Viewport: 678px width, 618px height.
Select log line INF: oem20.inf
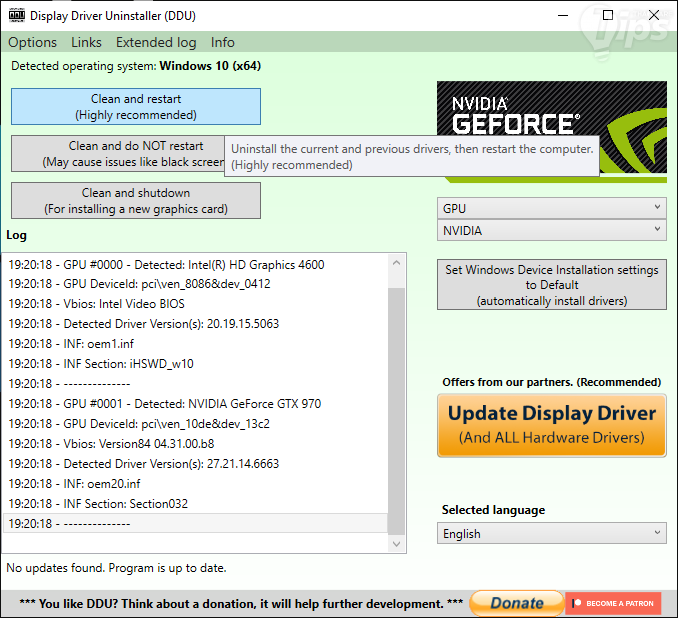(x=195, y=484)
